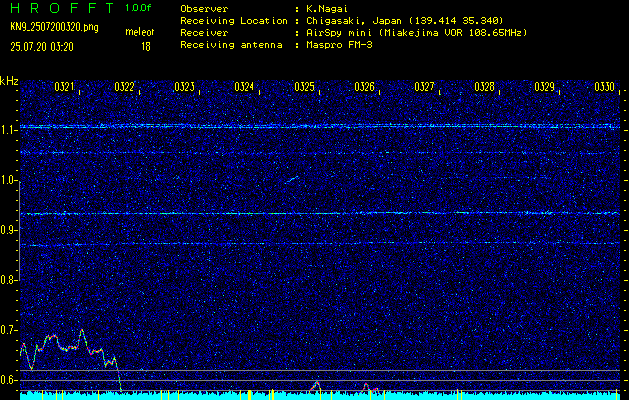Click the short meteor echo streak near 1.0 kHz
Image resolution: width=629 pixels, height=400 pixels.
(x=292, y=179)
